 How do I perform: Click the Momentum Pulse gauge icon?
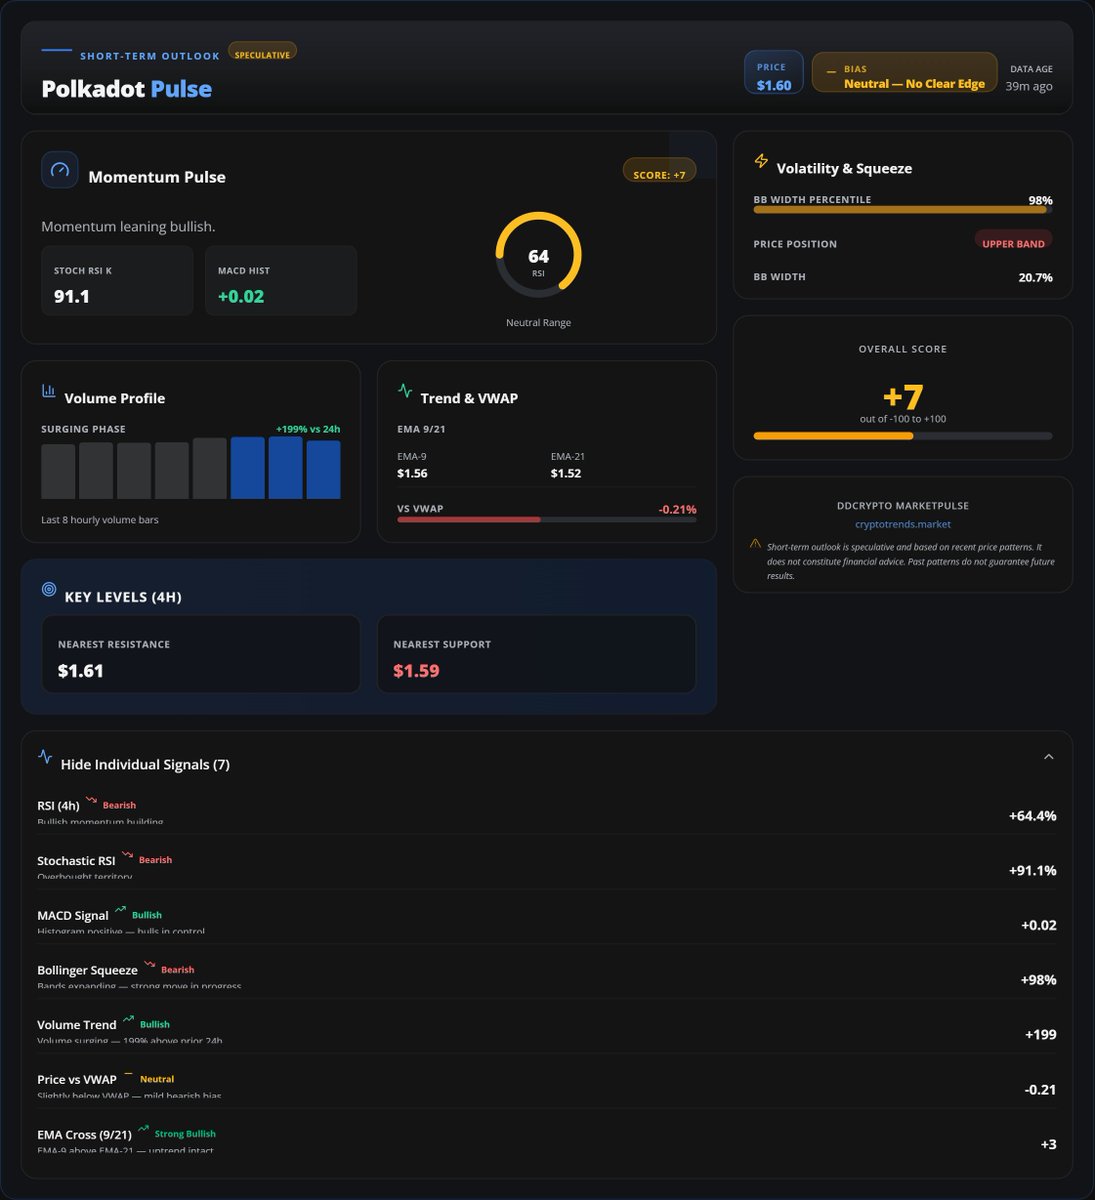(59, 170)
